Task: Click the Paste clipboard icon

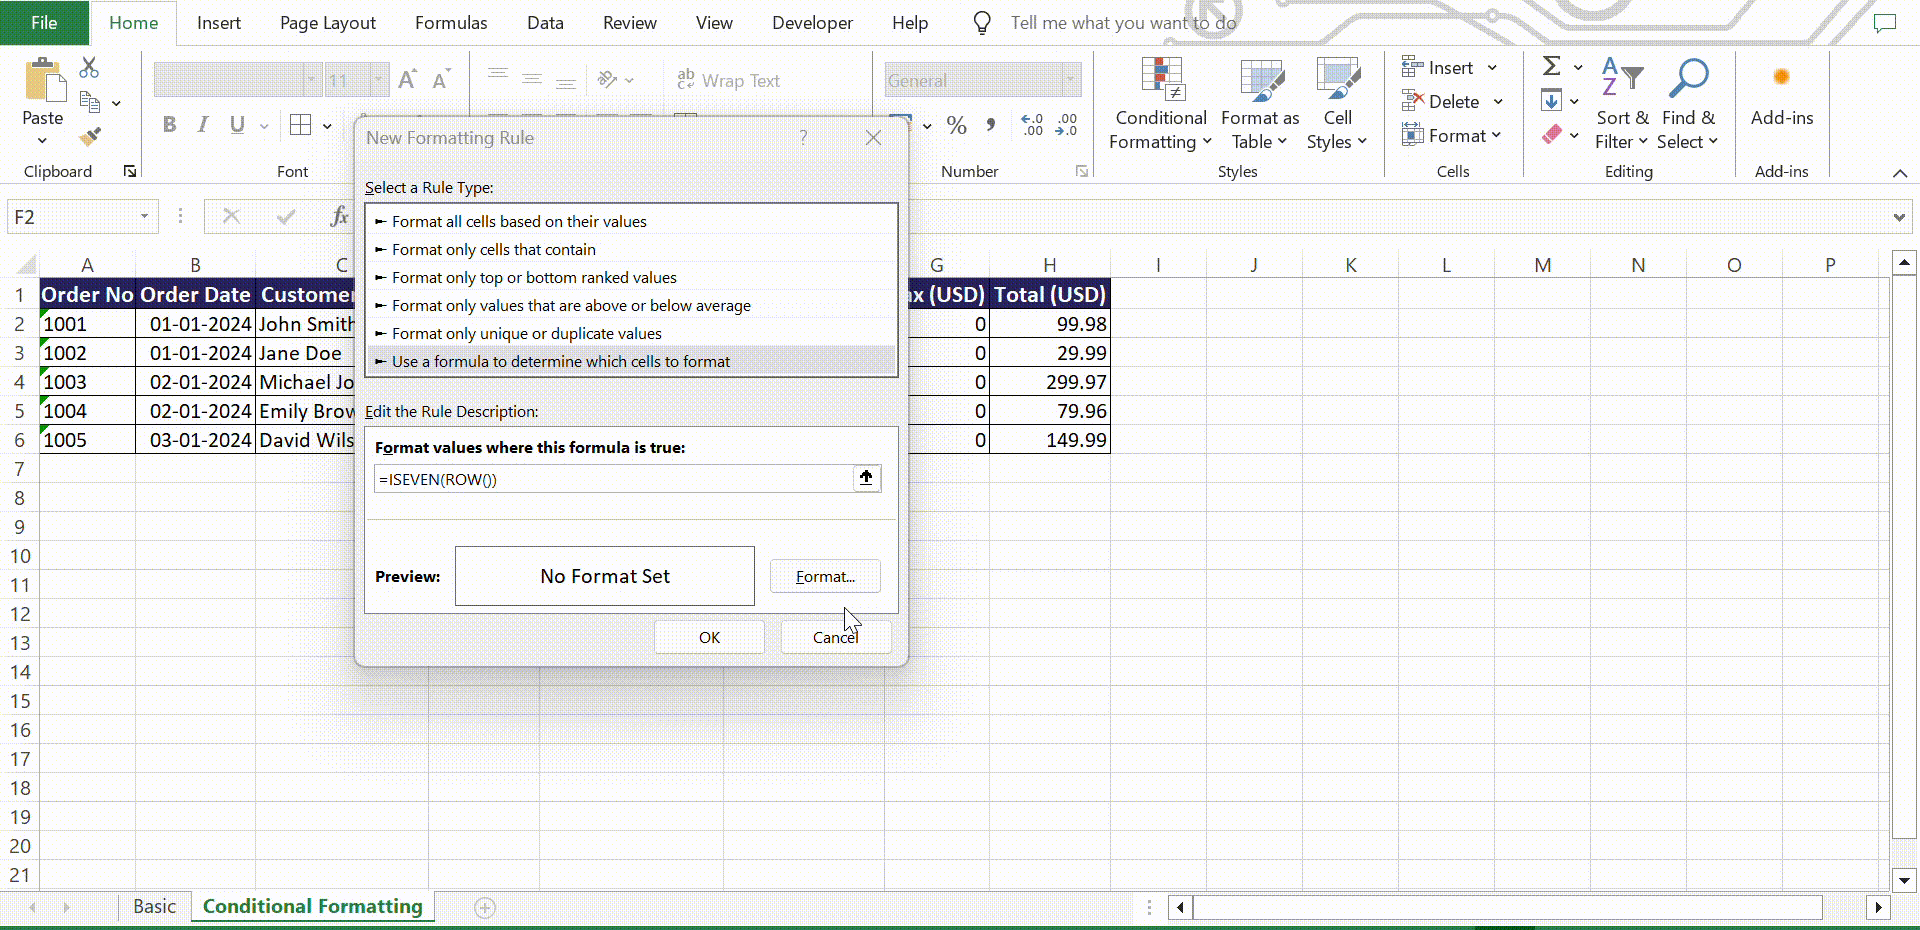Action: pos(43,80)
